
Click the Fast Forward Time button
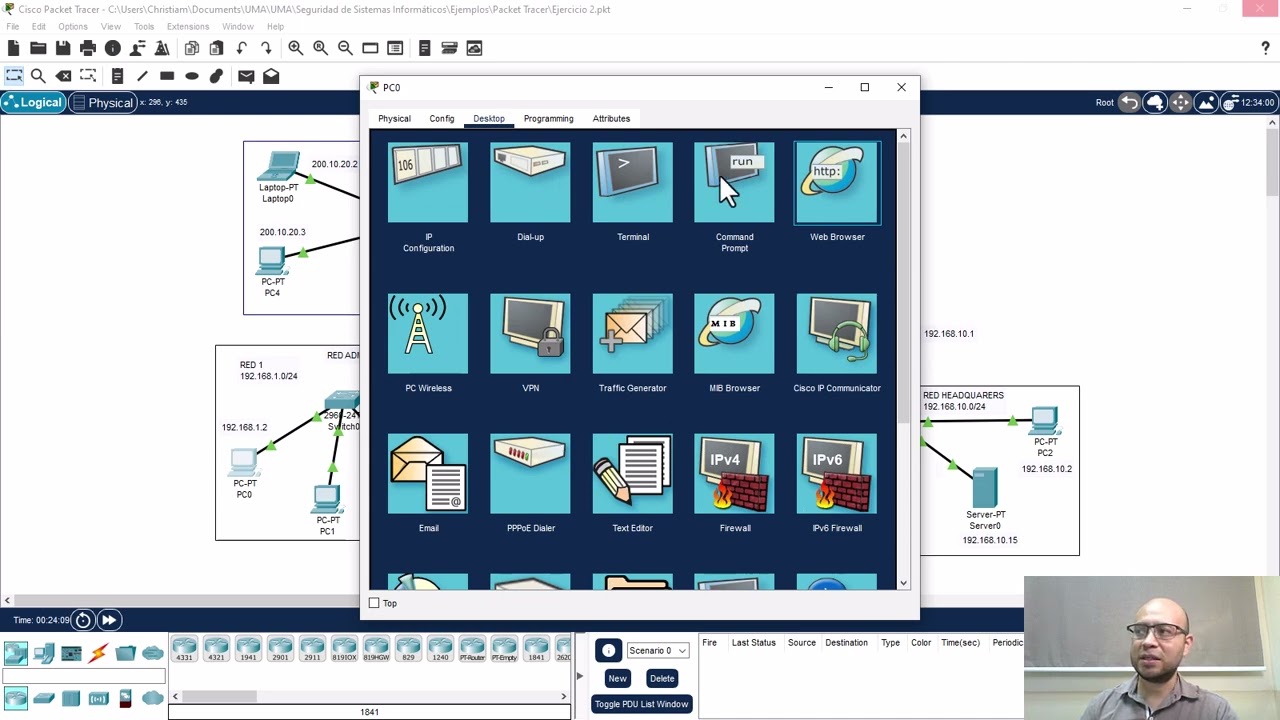tap(109, 620)
